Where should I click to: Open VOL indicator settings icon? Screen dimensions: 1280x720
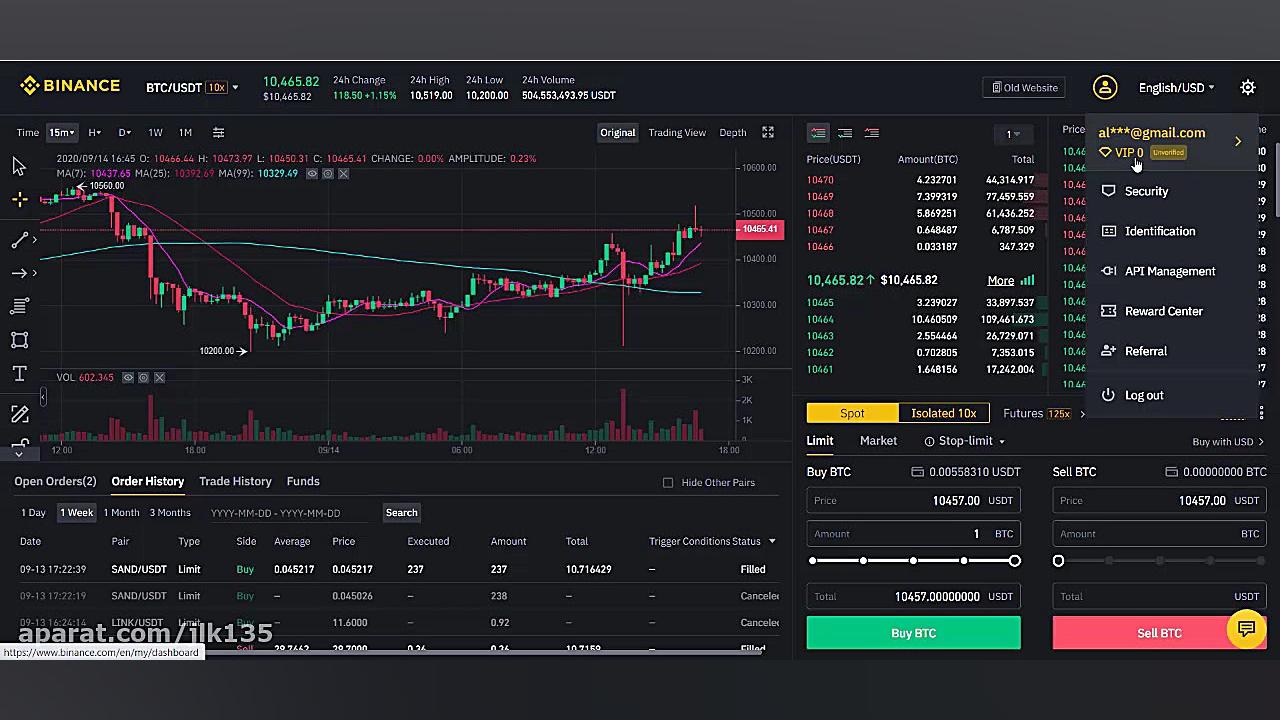144,377
